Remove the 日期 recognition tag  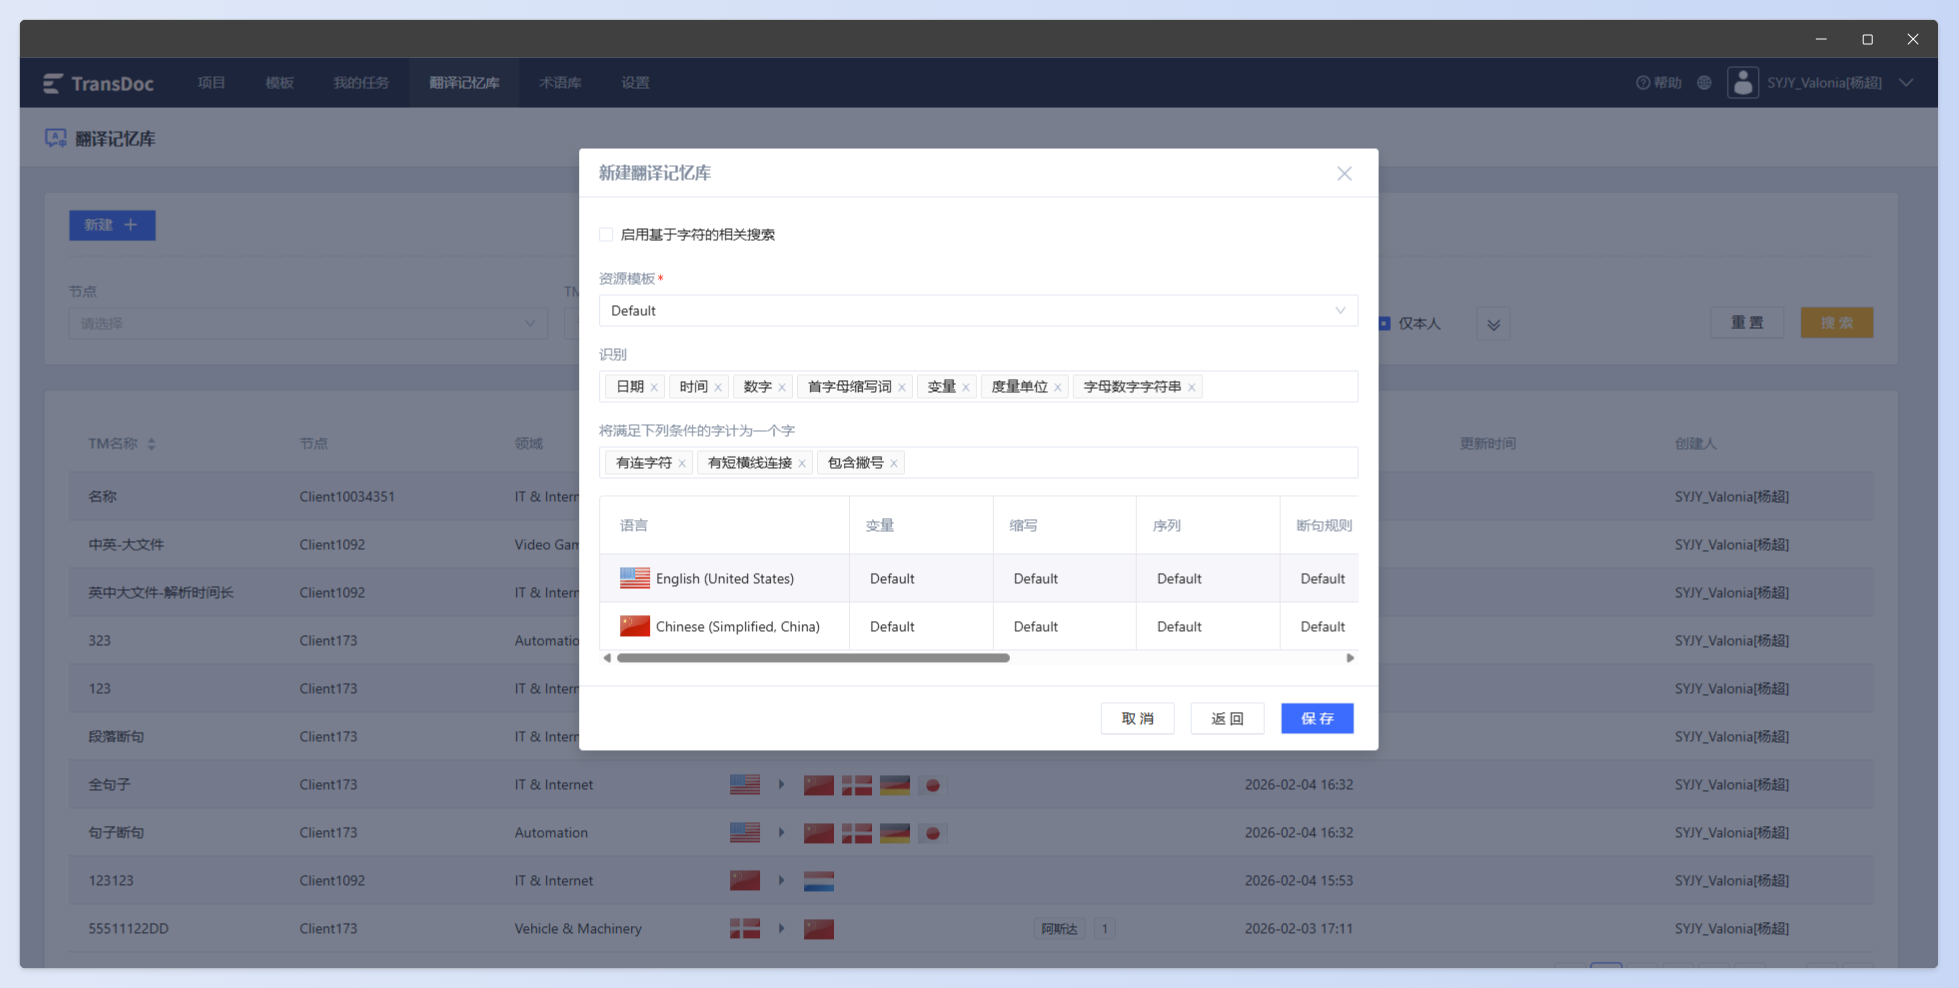tap(654, 387)
